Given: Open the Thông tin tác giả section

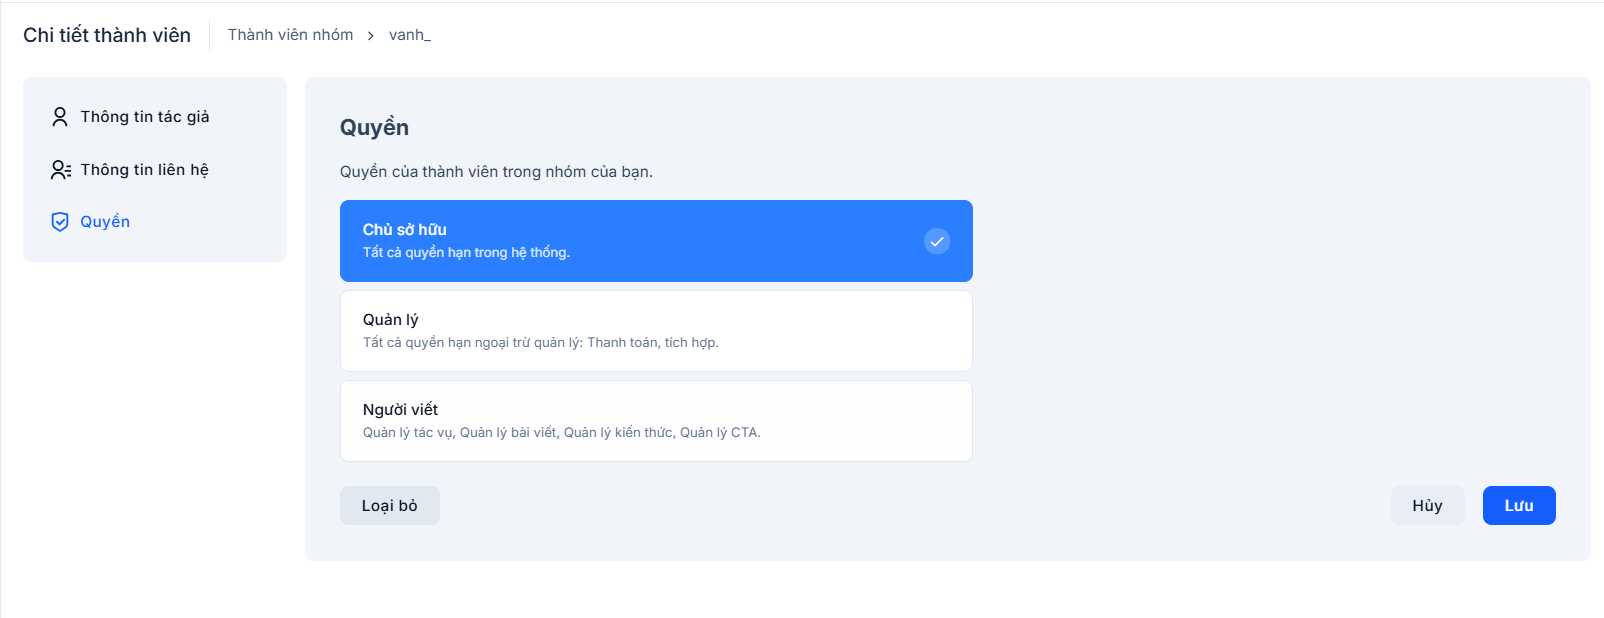Looking at the screenshot, I should click(x=145, y=117).
